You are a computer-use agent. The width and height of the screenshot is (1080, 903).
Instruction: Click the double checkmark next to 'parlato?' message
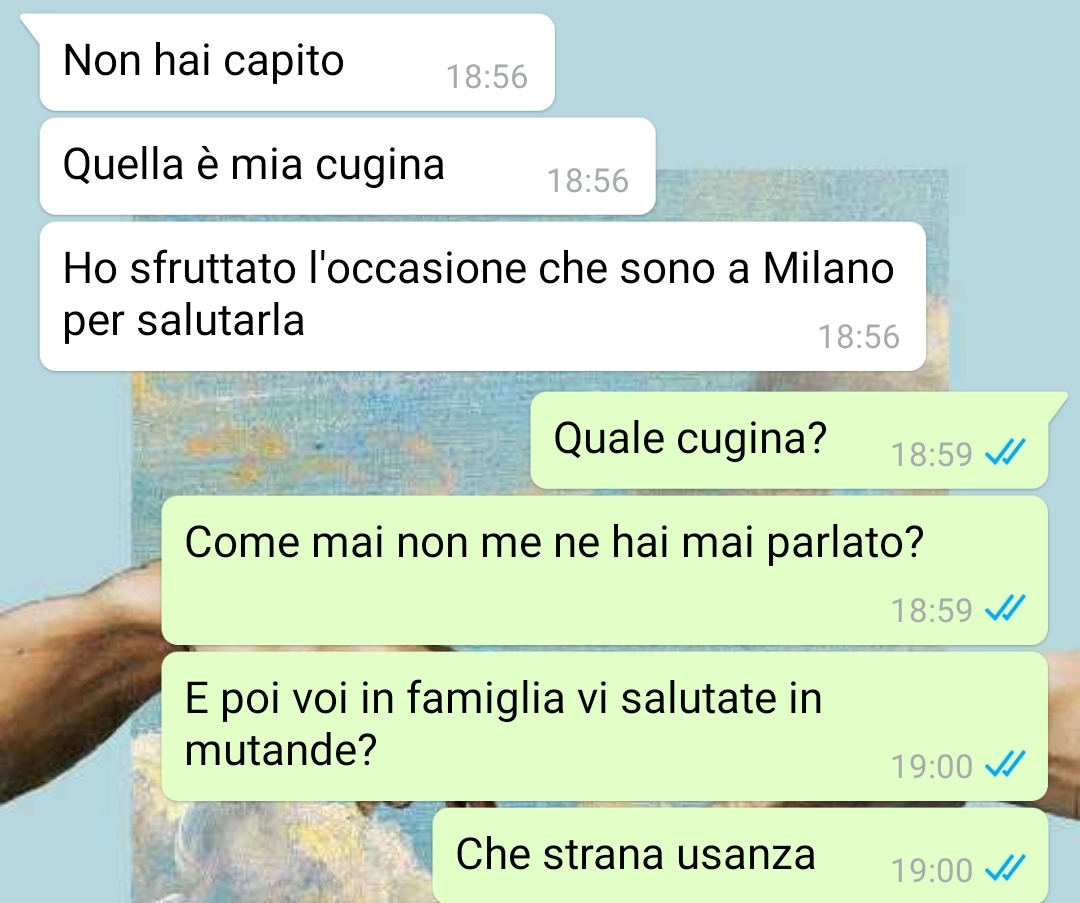pos(1006,609)
